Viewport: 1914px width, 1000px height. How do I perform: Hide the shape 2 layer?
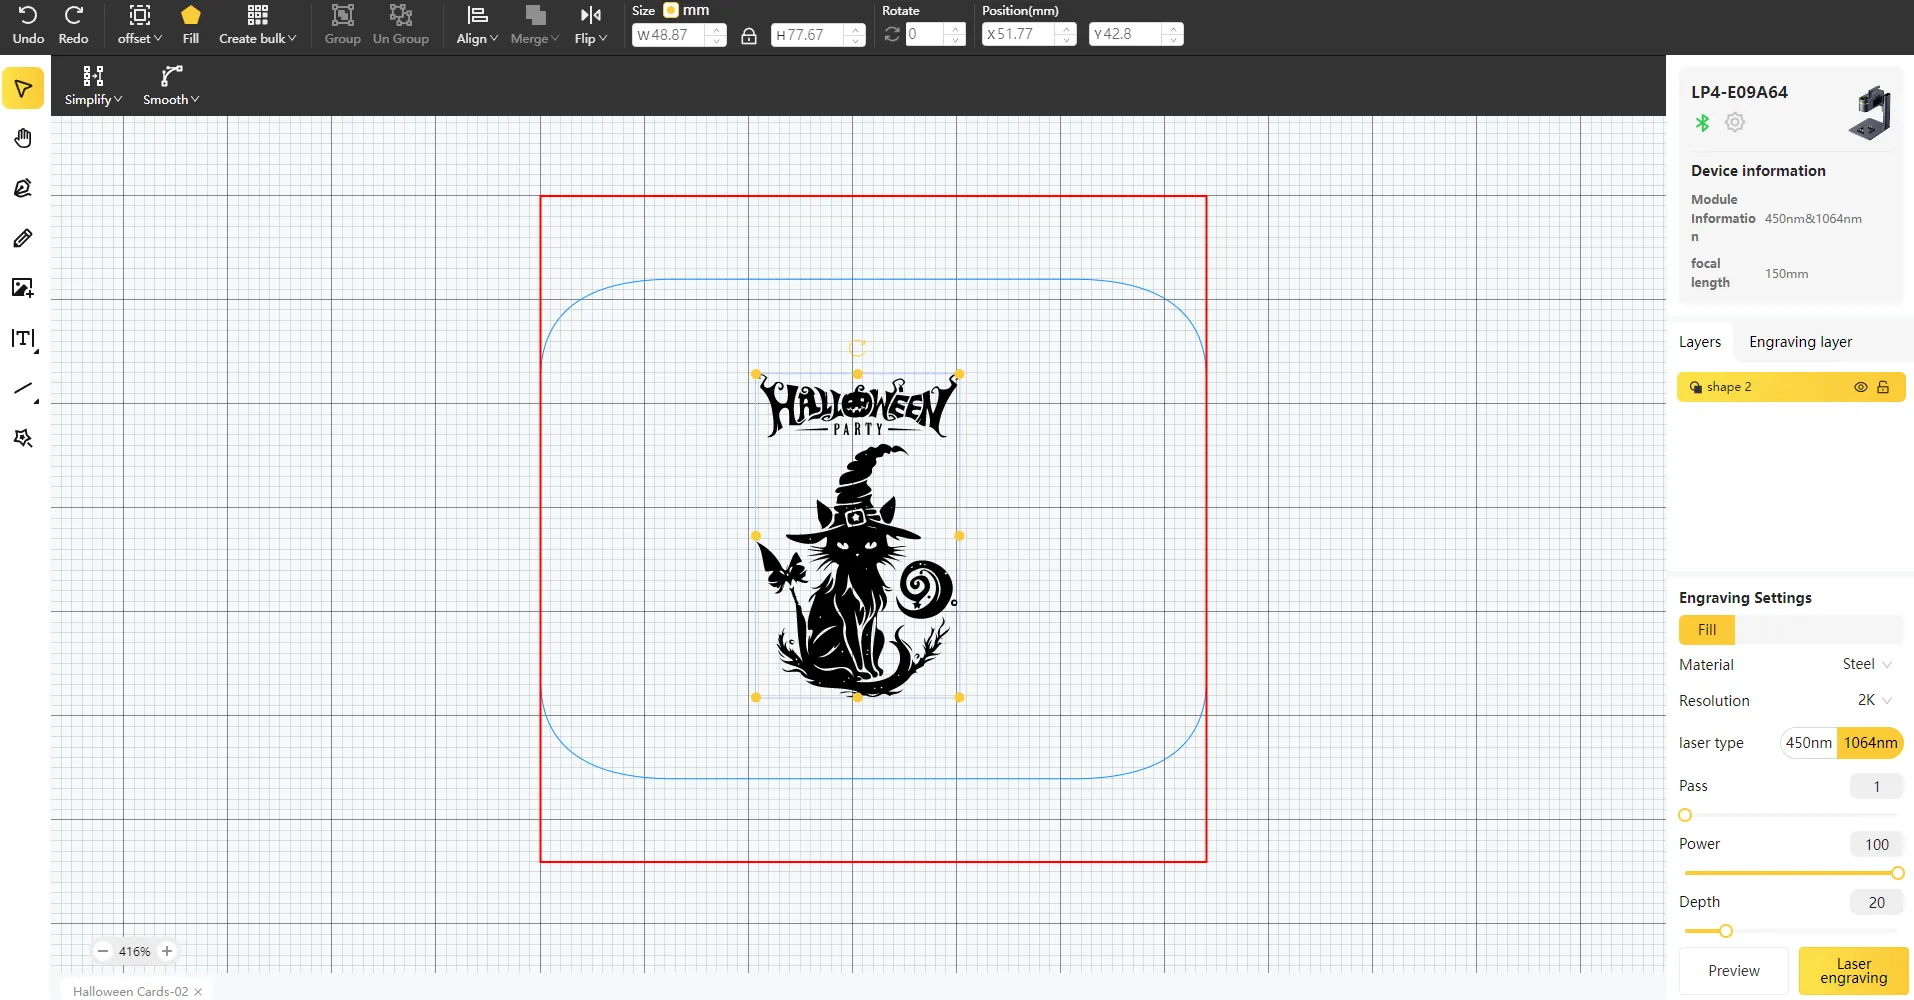pos(1861,387)
